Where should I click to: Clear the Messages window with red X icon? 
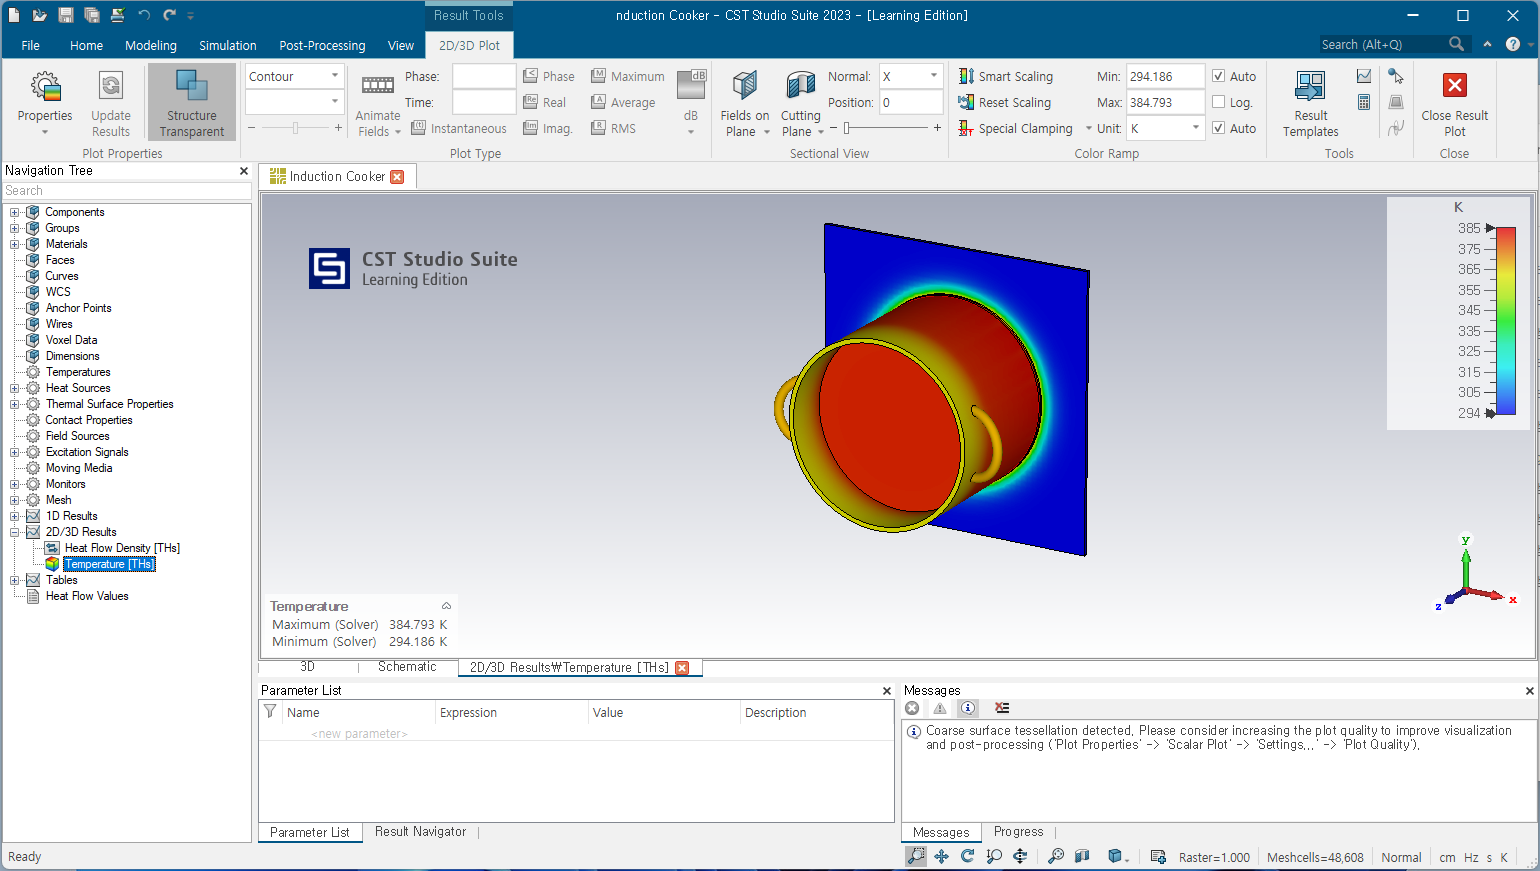tap(1002, 708)
